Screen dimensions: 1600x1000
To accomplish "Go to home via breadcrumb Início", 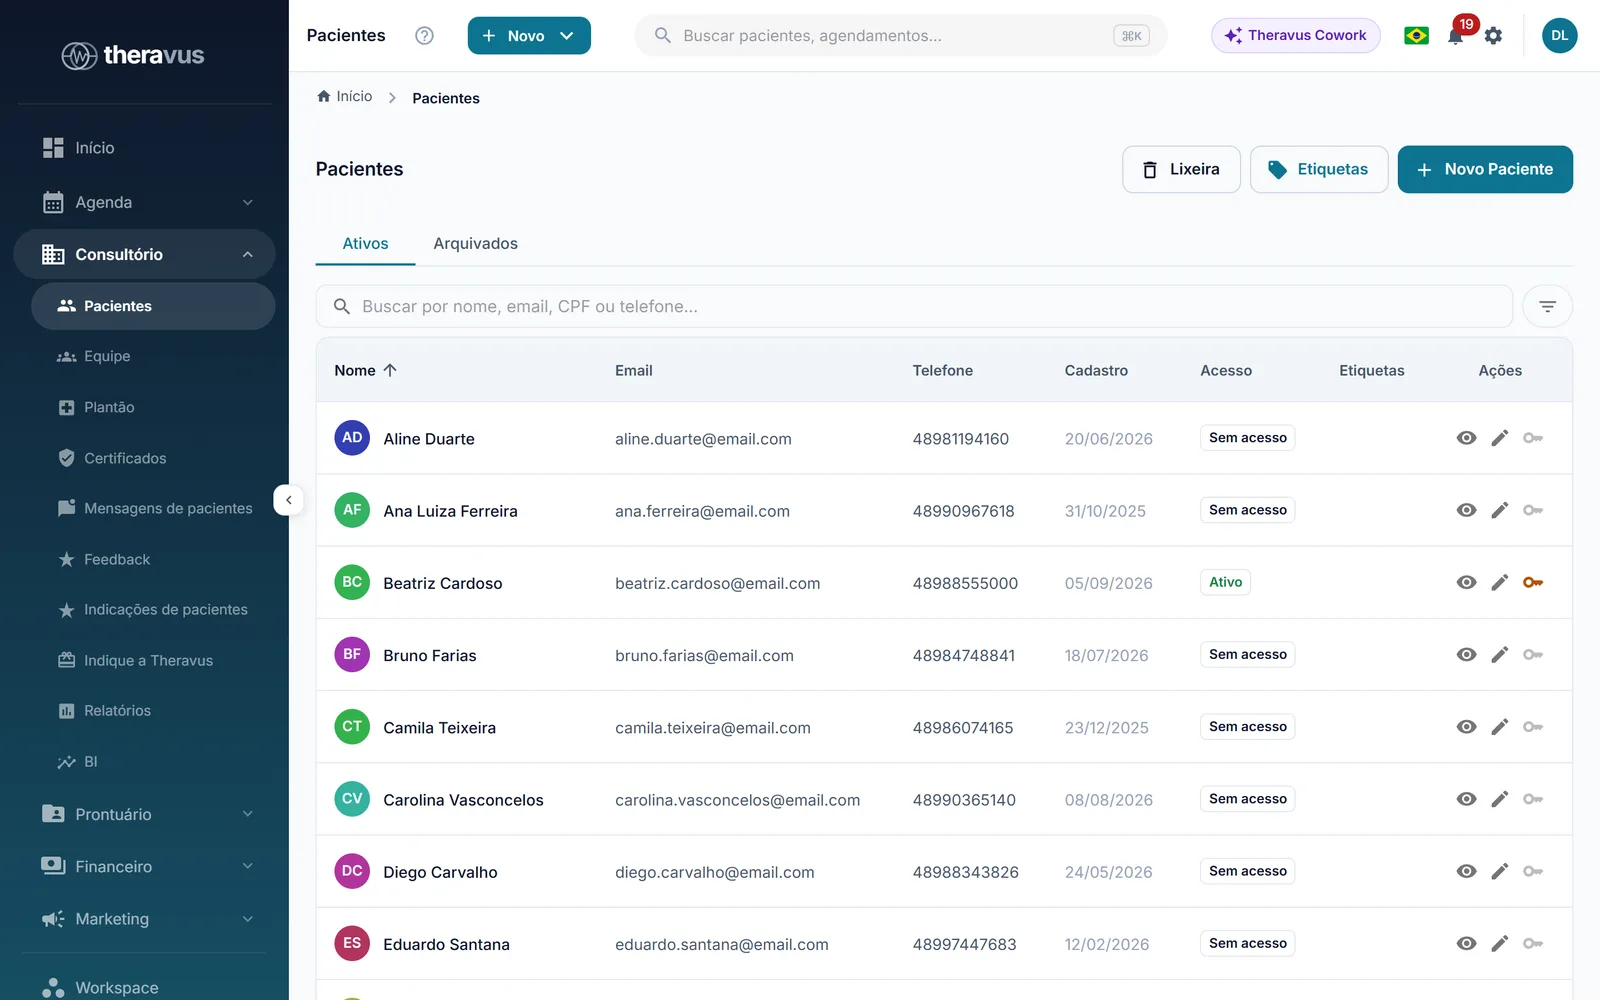I will tap(345, 97).
